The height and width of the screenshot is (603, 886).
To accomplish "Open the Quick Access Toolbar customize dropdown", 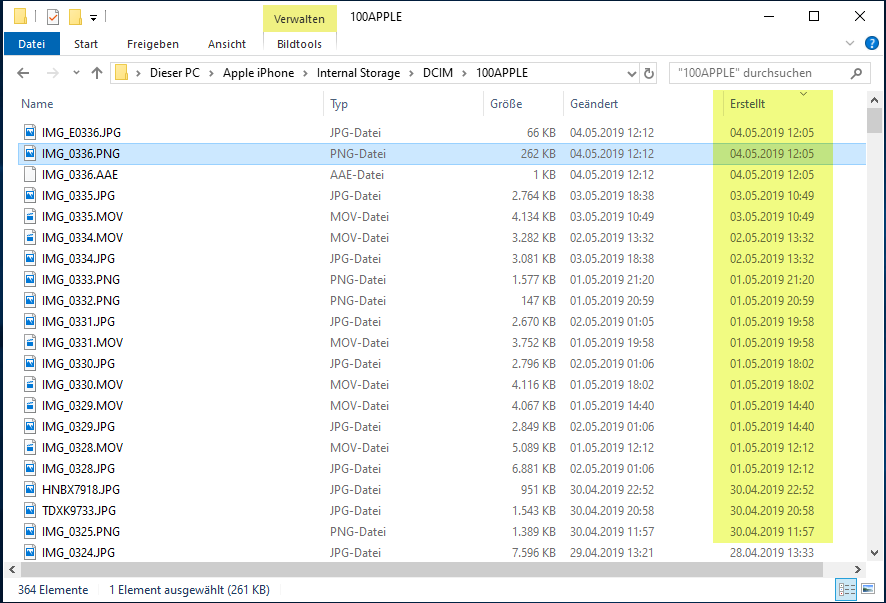I will [93, 17].
